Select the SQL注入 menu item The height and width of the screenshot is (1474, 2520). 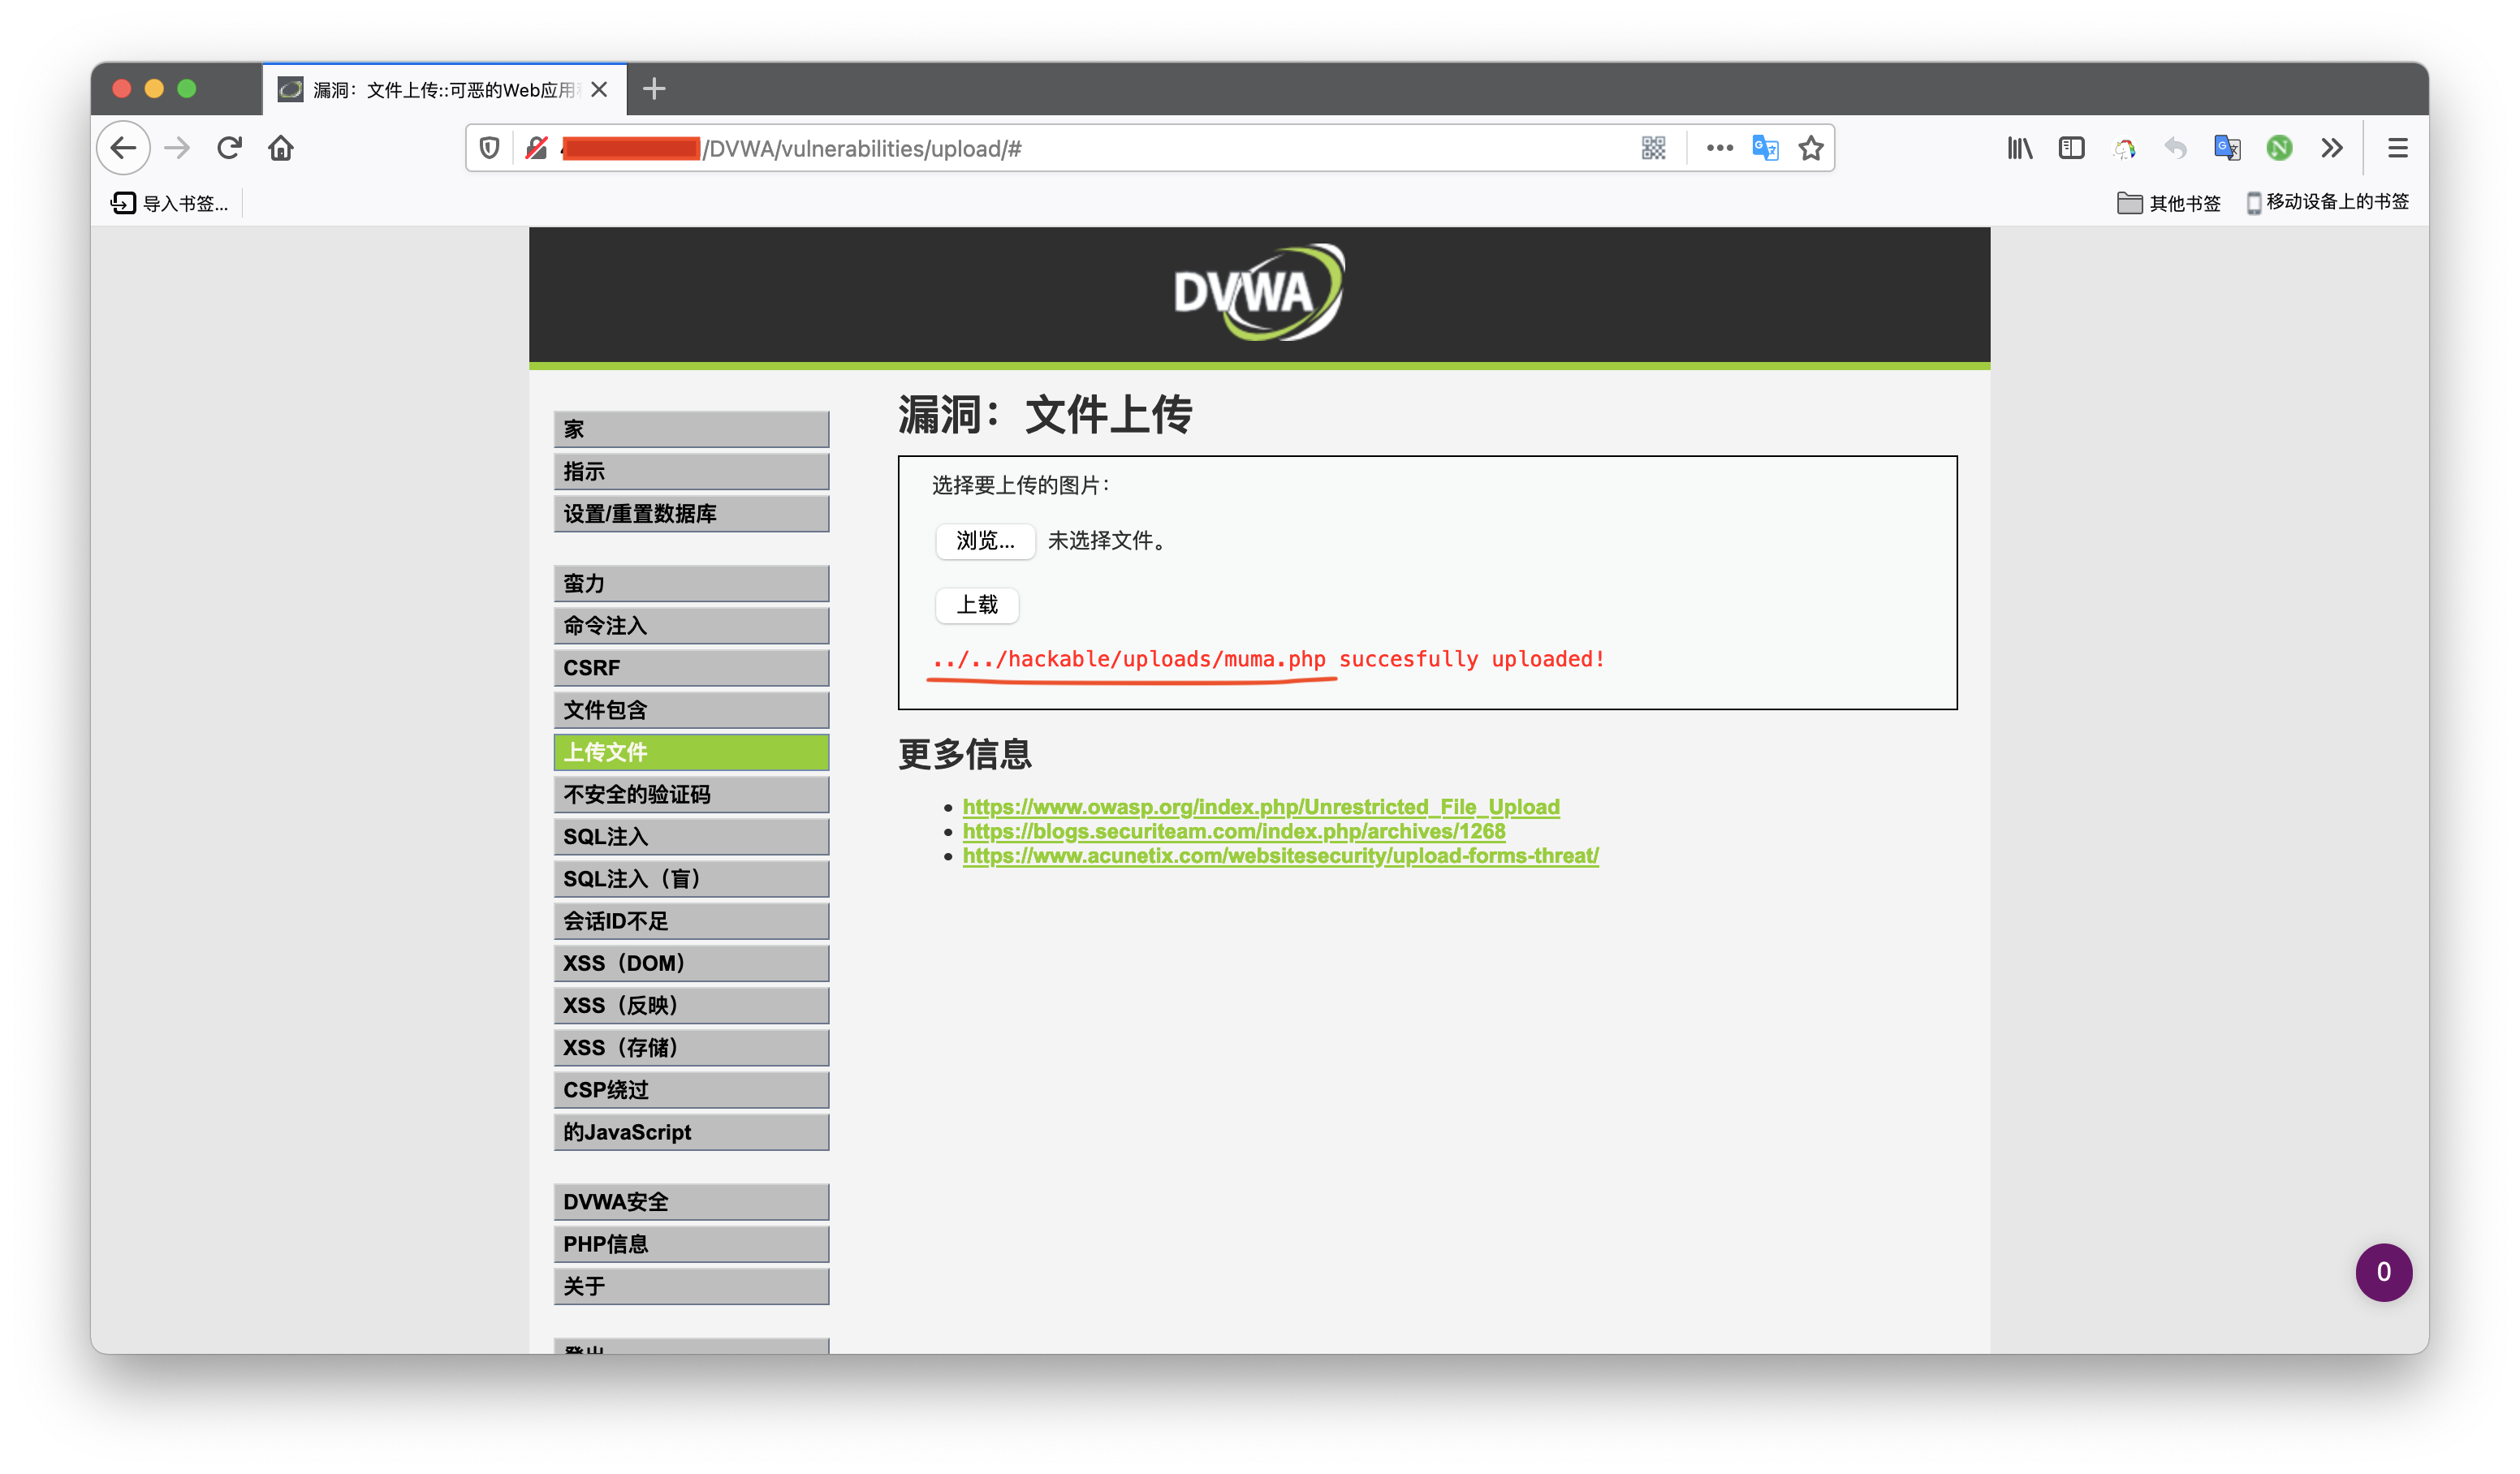pos(691,837)
